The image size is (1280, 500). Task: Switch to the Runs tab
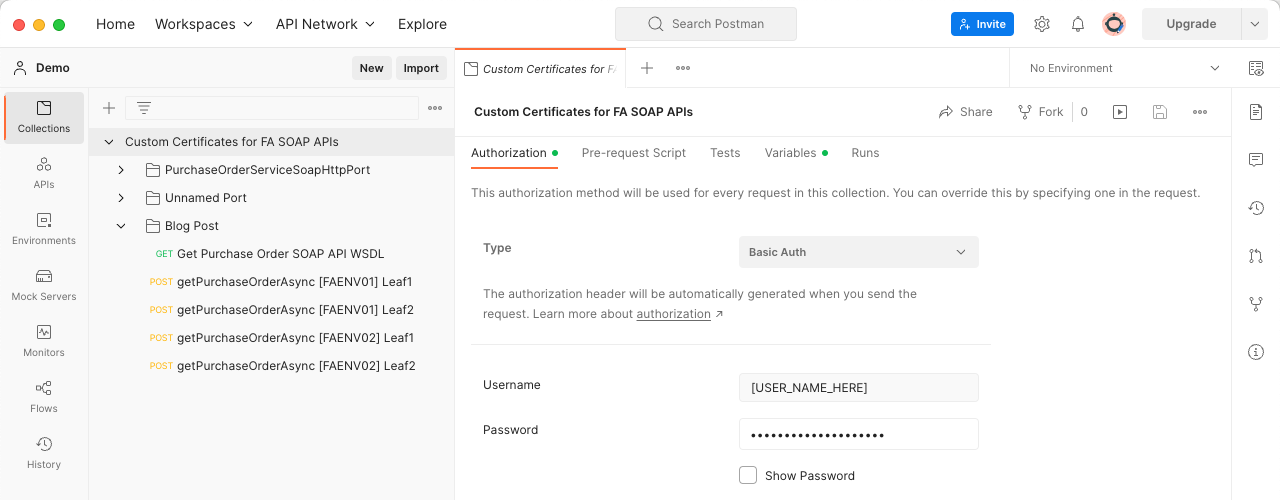(x=865, y=153)
